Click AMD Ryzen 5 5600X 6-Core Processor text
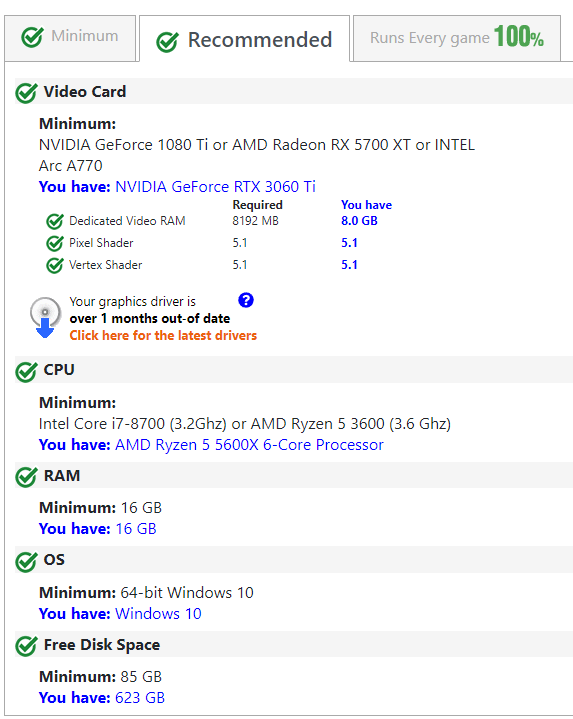 pos(249,445)
